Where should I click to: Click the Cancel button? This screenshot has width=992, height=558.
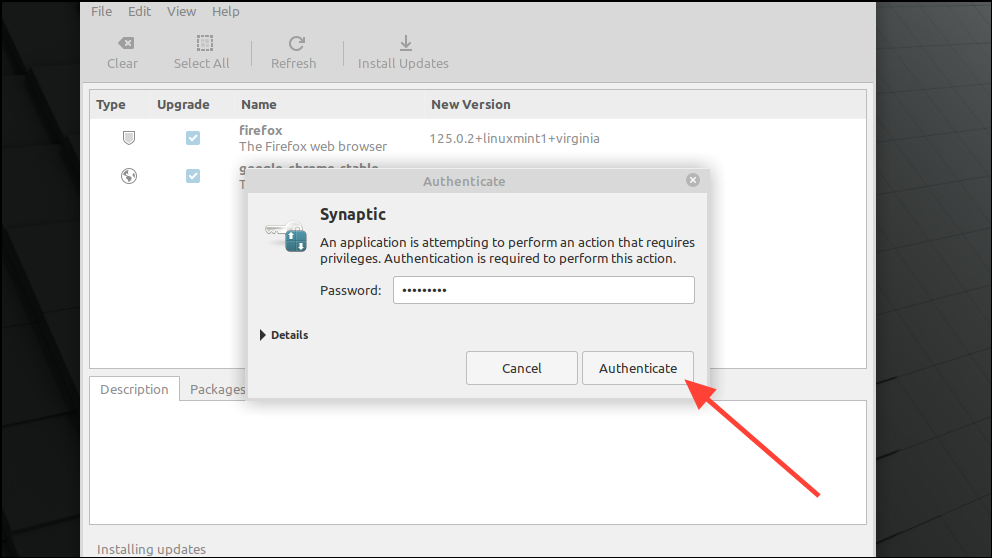pyautogui.click(x=522, y=368)
